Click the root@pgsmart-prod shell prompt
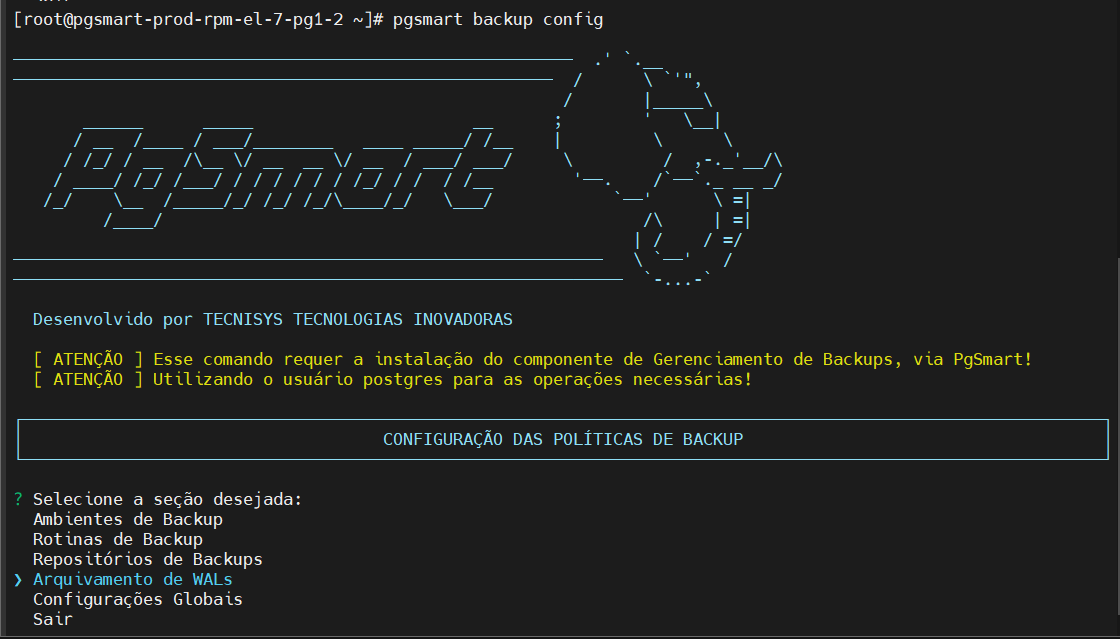1120x639 pixels. click(199, 19)
